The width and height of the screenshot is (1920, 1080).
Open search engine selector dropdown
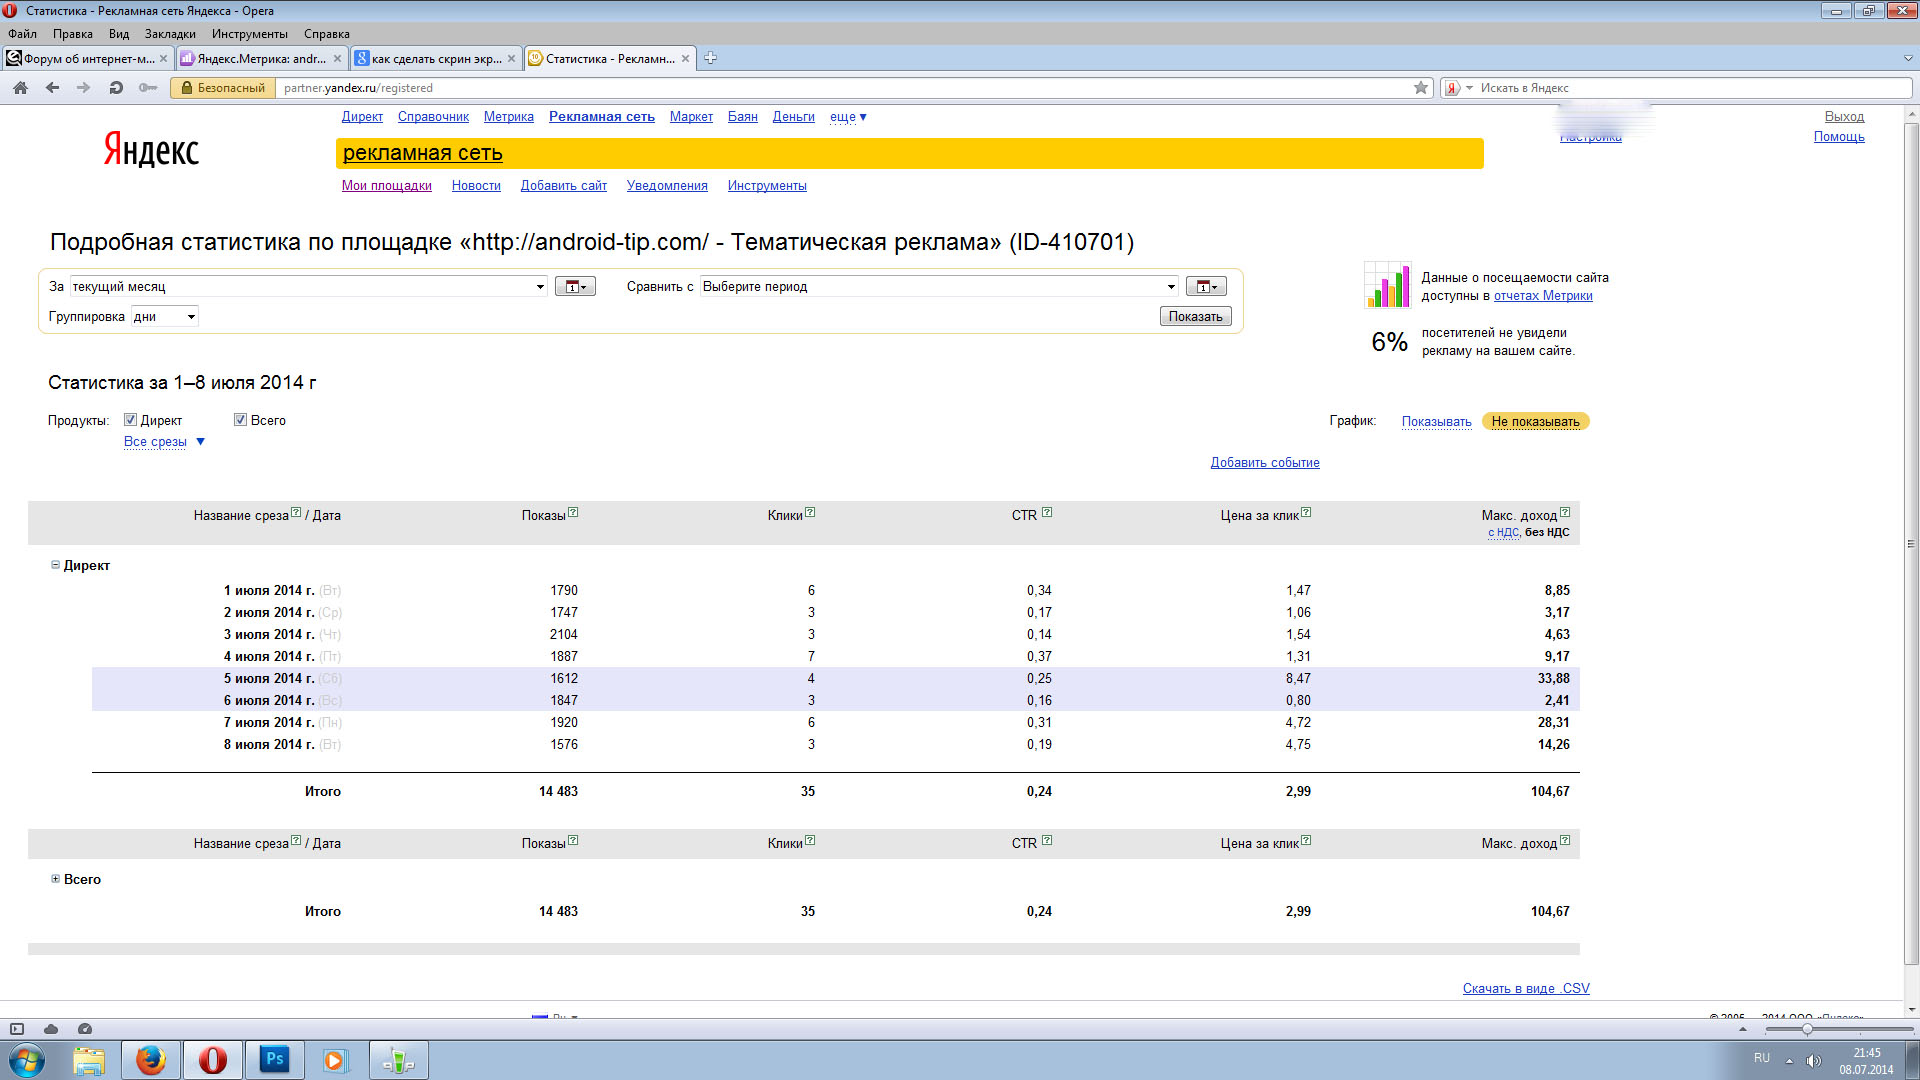(x=1469, y=88)
